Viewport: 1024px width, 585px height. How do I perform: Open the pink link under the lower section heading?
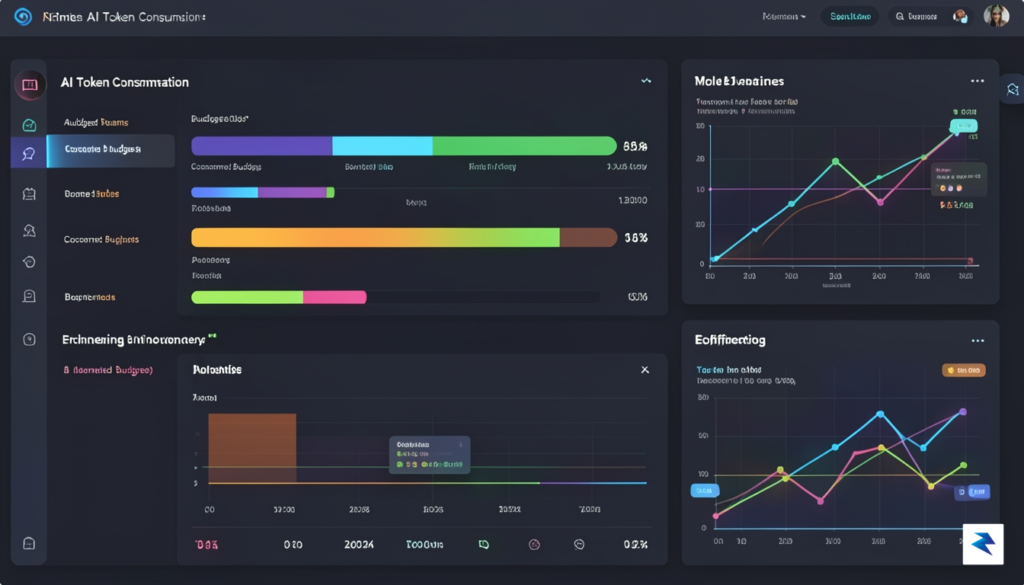(108, 370)
